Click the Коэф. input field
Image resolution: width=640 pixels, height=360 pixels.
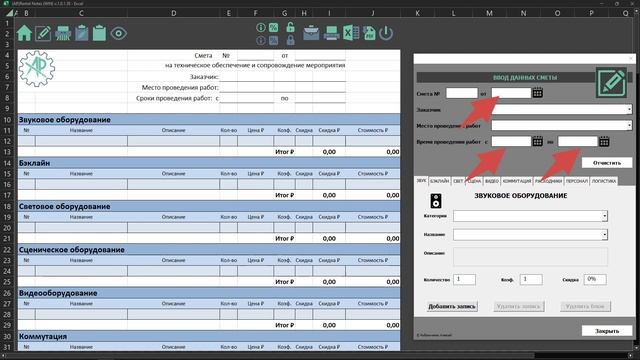point(531,279)
